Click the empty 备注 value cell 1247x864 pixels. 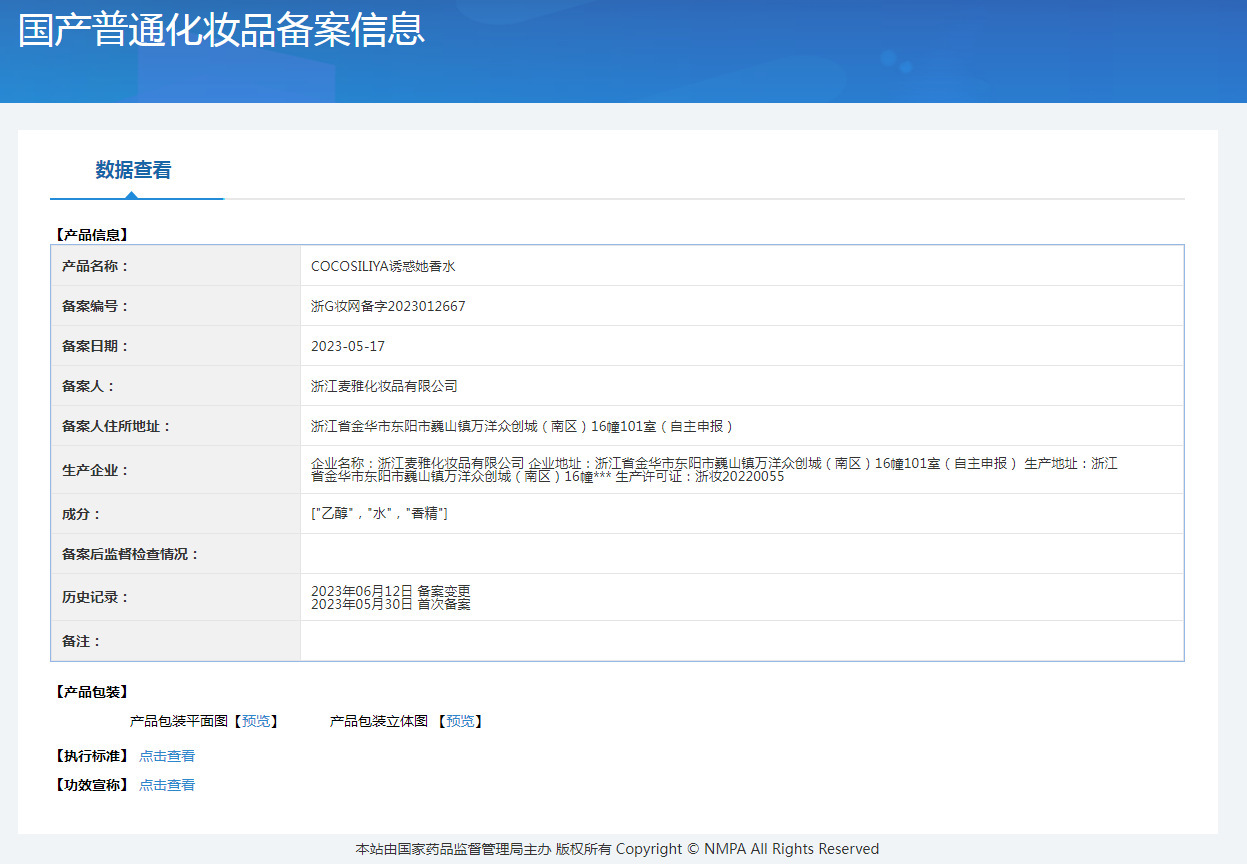742,641
